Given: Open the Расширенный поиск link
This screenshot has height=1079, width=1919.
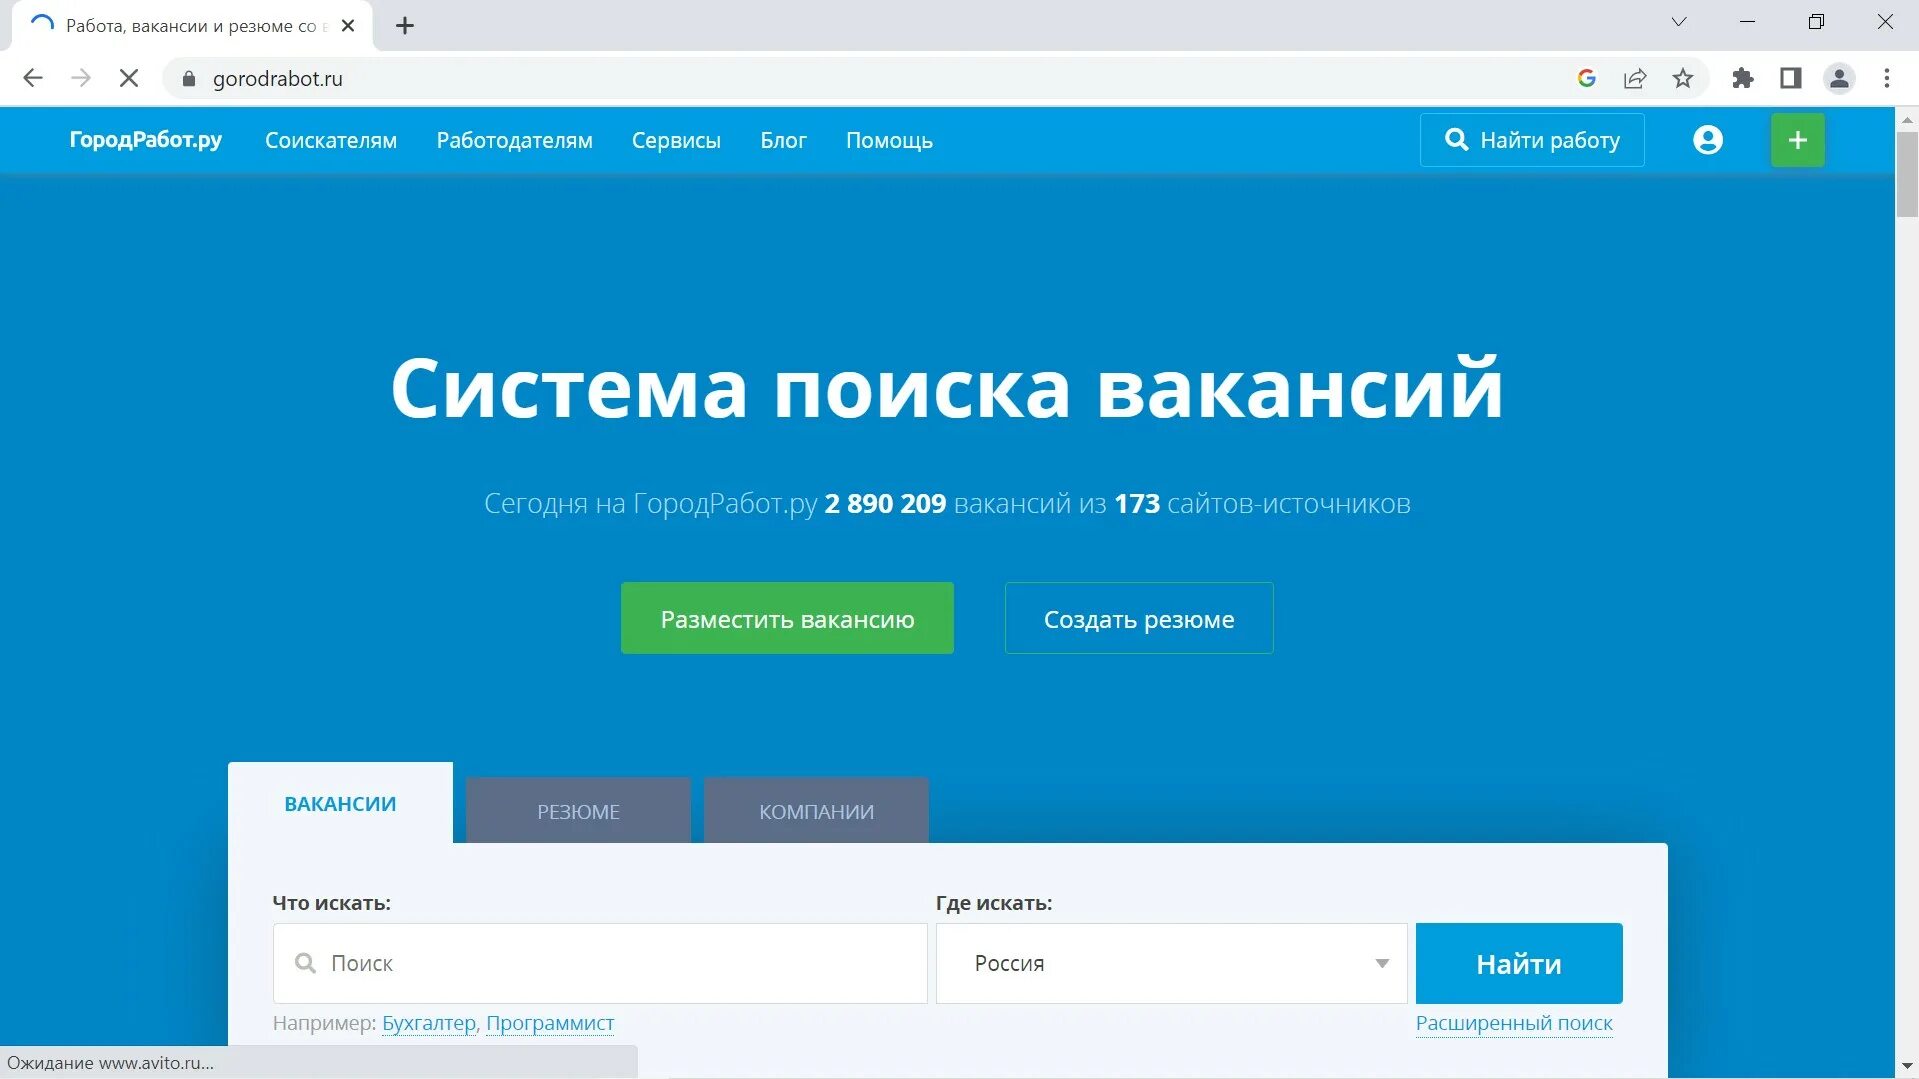Looking at the screenshot, I should (1514, 1023).
